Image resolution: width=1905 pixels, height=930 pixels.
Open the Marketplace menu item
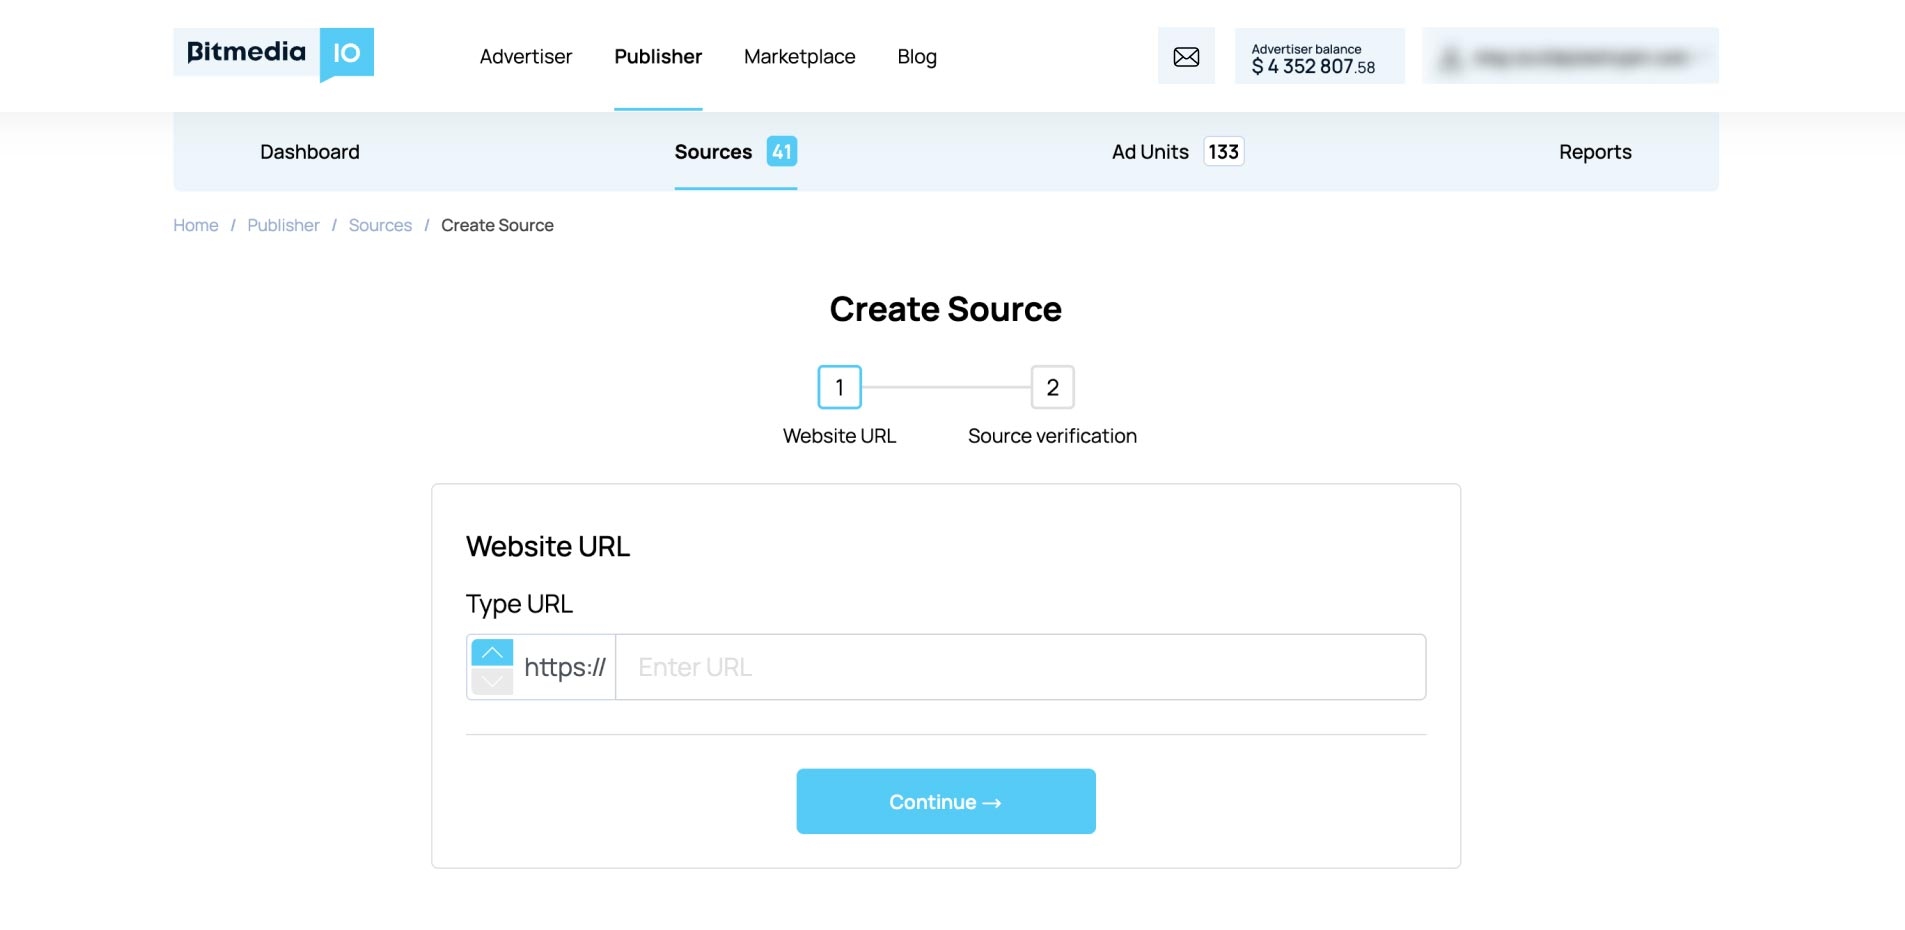click(x=798, y=57)
